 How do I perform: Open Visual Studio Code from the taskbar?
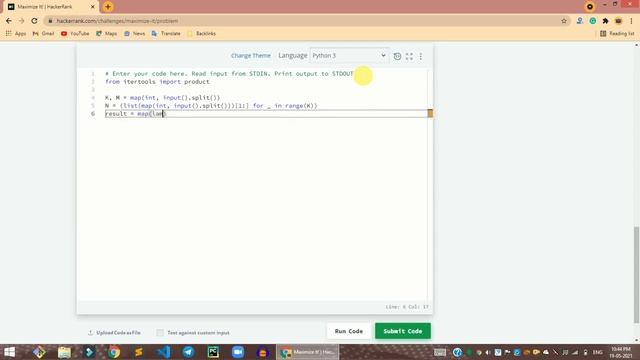164,352
